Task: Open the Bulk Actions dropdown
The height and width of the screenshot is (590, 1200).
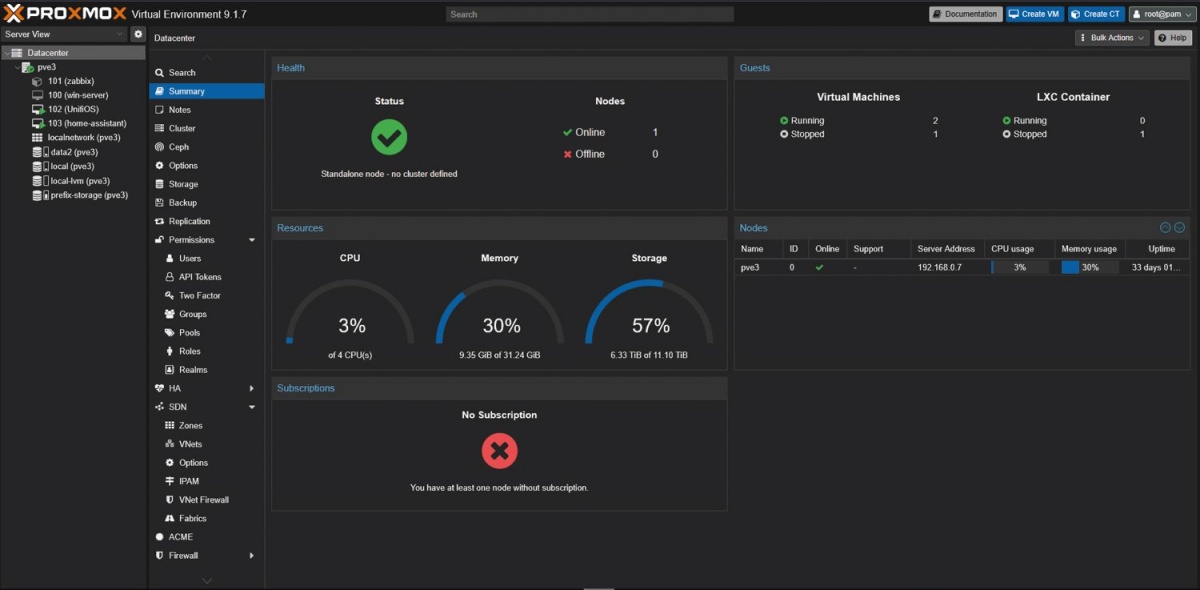Action: coord(1112,38)
